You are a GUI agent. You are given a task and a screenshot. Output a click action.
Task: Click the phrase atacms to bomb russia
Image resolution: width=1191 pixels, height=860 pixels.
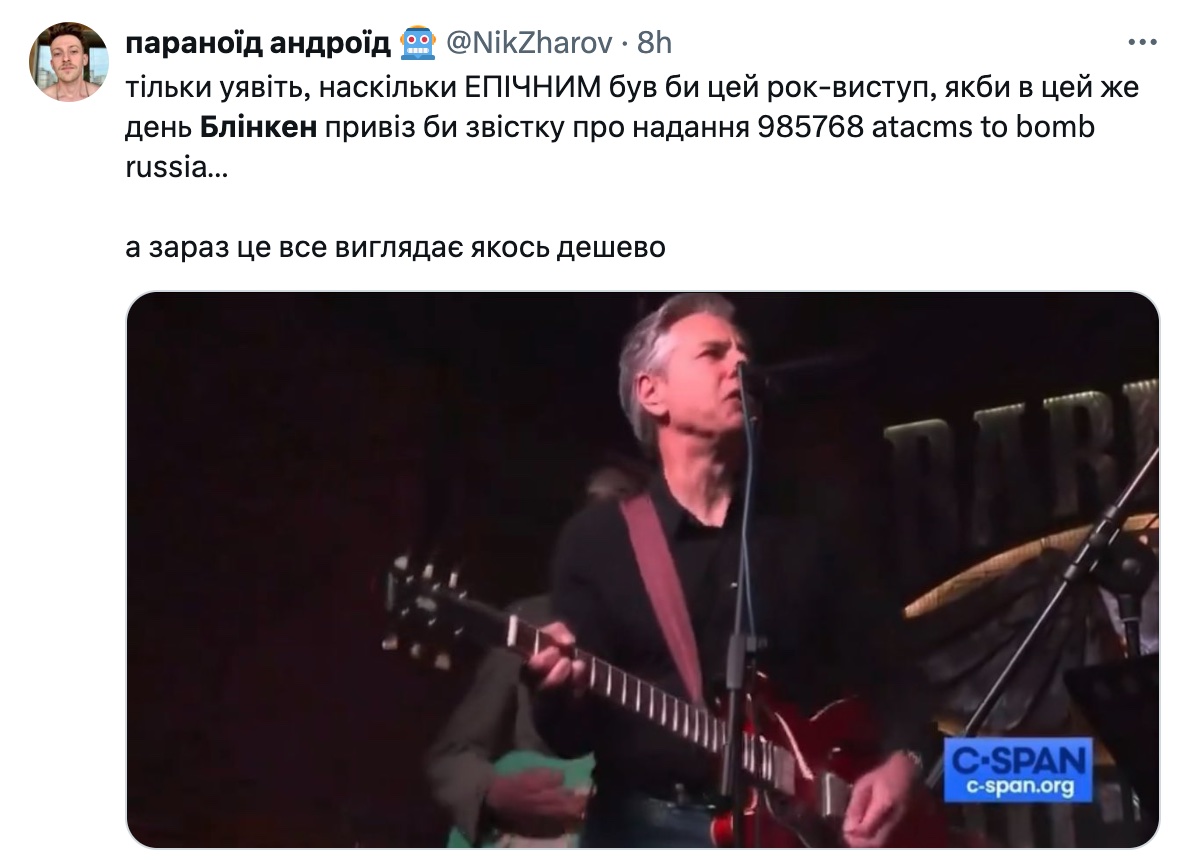(x=610, y=147)
